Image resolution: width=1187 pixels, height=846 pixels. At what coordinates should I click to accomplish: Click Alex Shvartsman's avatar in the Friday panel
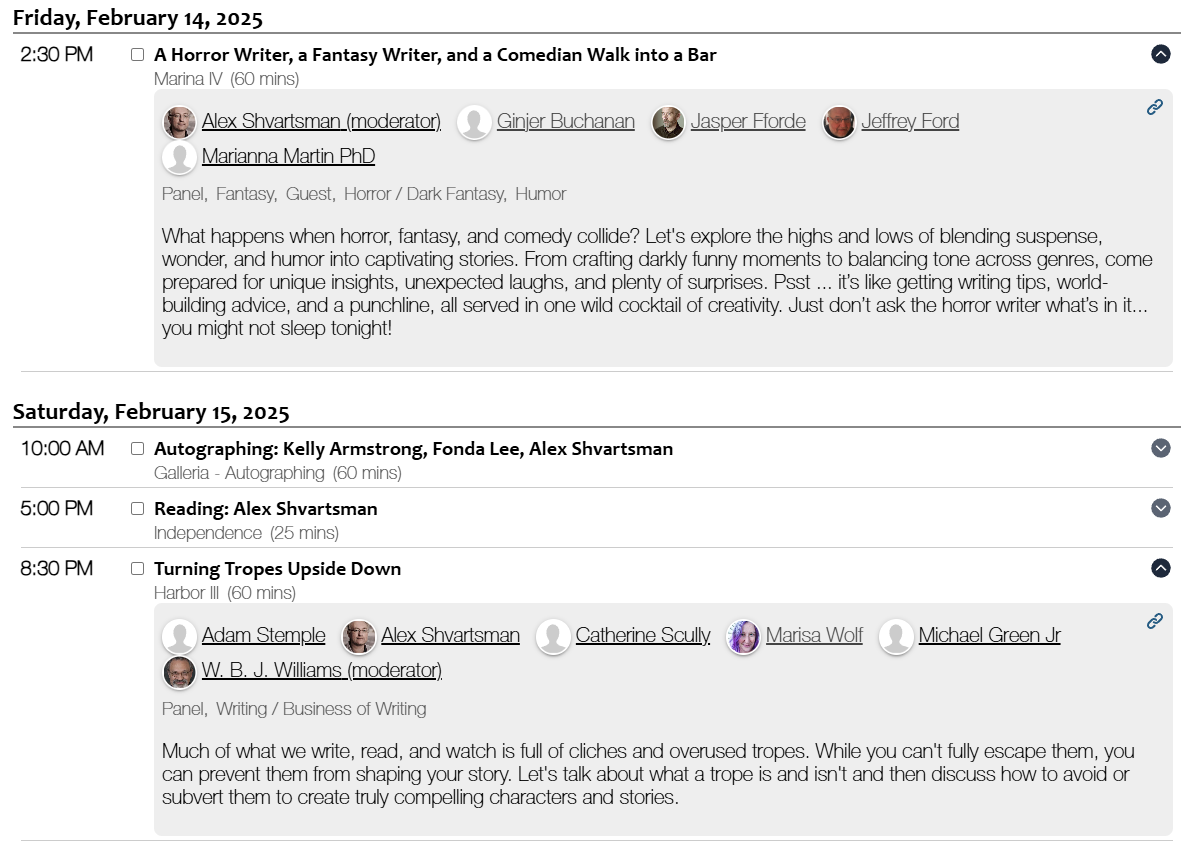(x=180, y=122)
